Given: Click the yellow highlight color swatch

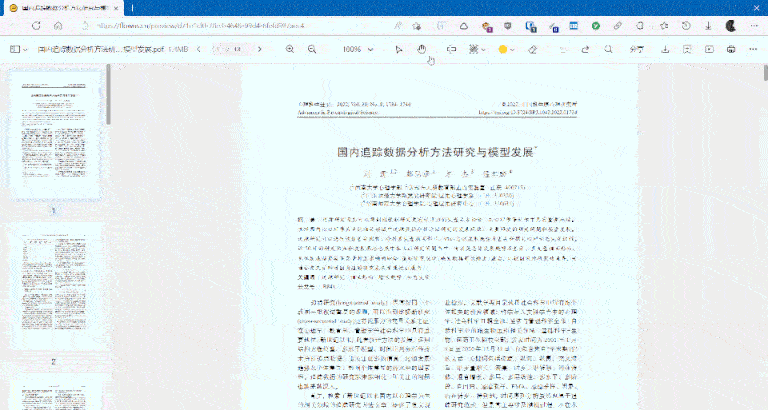Looking at the screenshot, I should click(x=503, y=49).
